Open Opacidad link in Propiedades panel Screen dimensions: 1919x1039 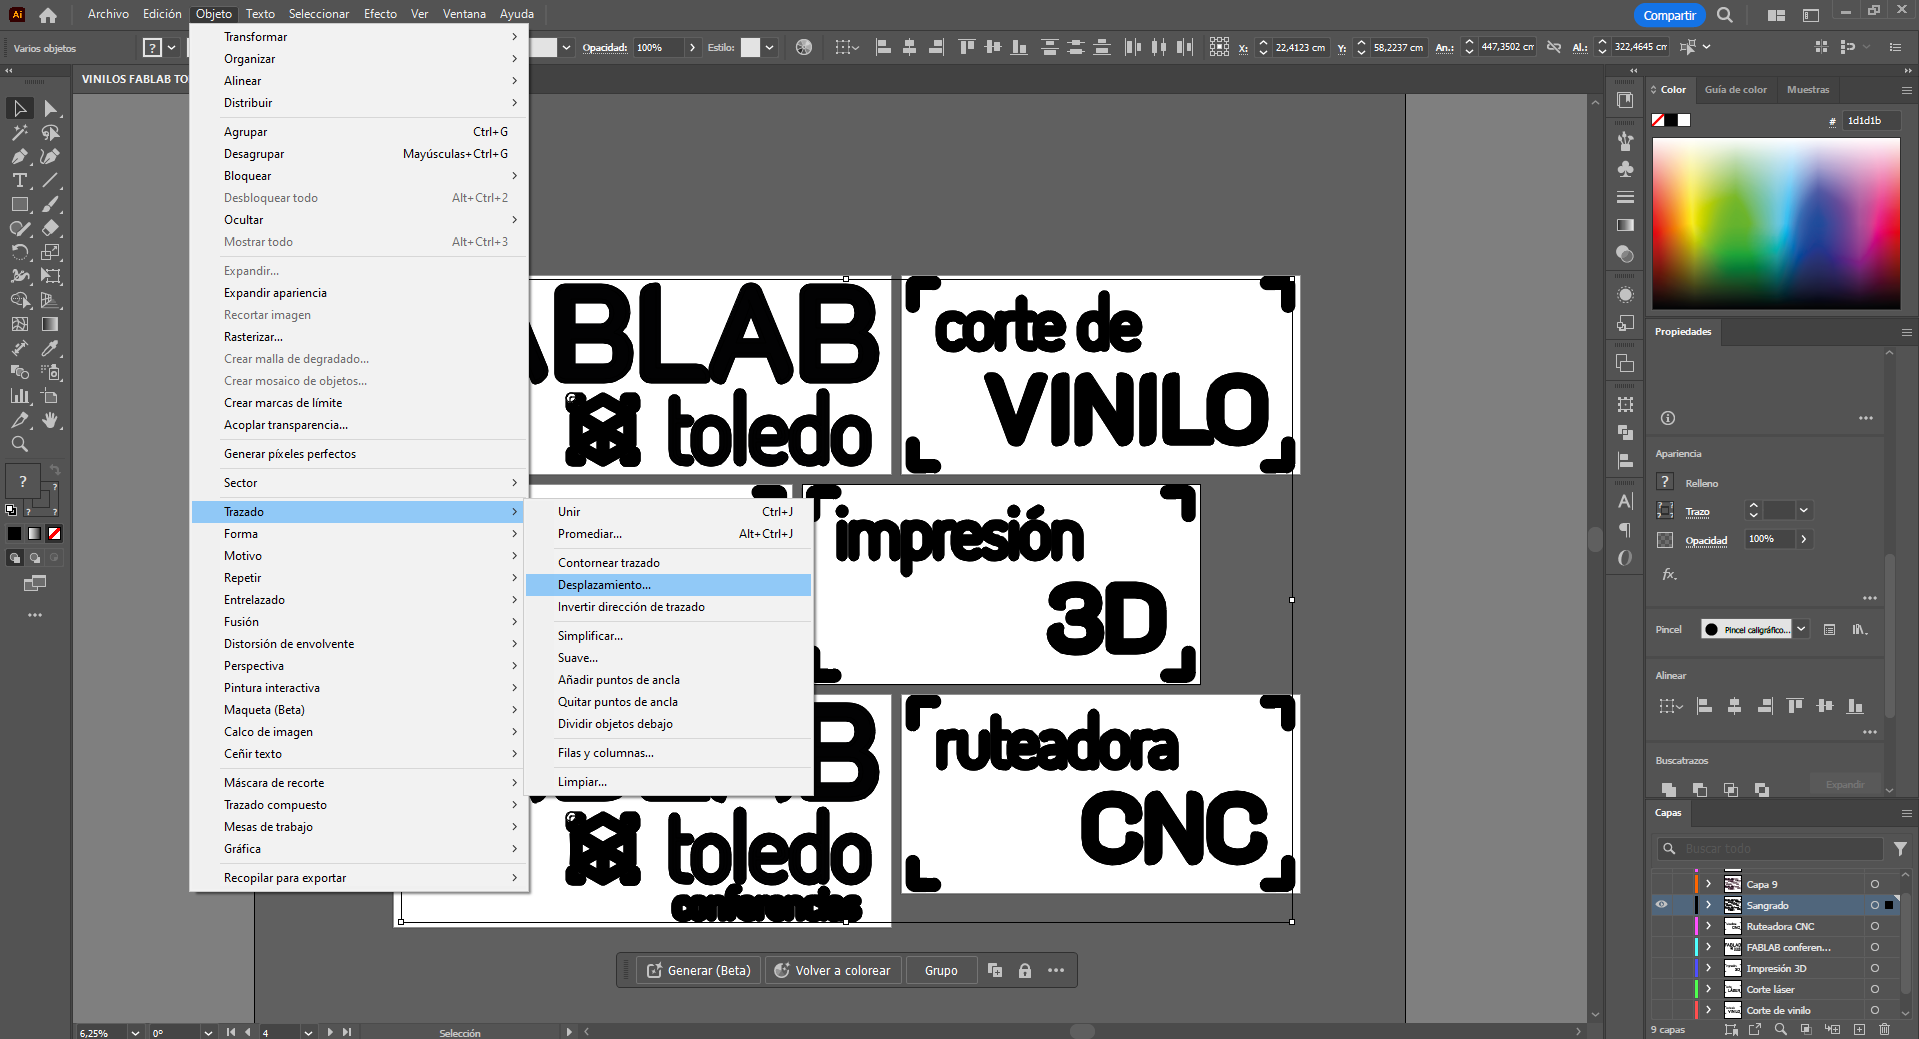click(1706, 541)
